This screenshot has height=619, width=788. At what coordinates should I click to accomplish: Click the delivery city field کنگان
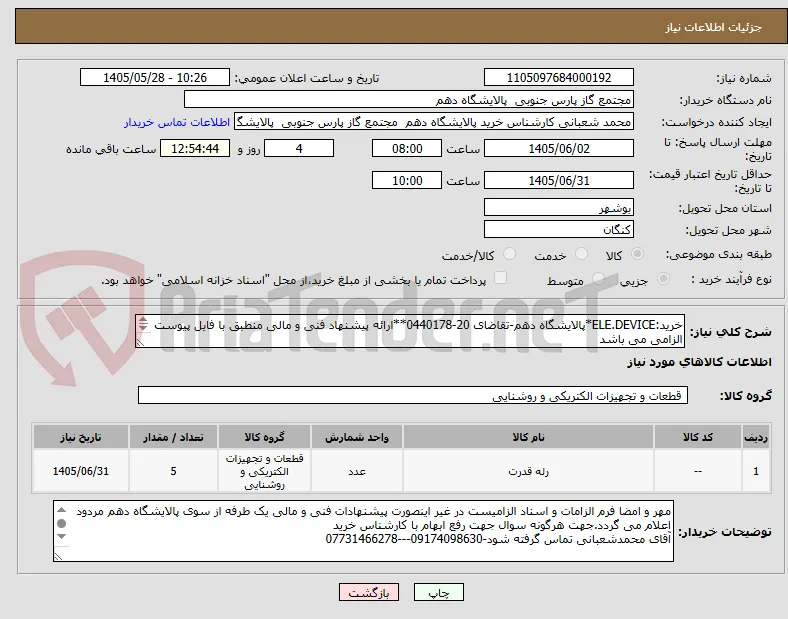[x=558, y=229]
